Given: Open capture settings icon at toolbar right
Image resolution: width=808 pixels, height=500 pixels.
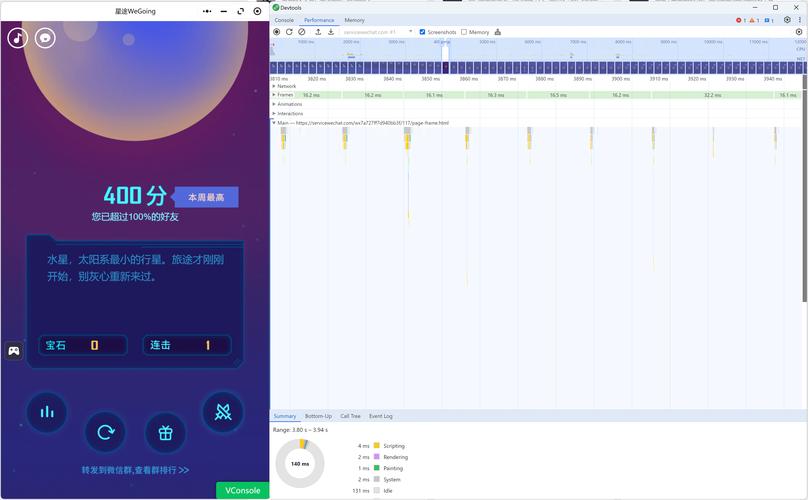Looking at the screenshot, I should [799, 32].
